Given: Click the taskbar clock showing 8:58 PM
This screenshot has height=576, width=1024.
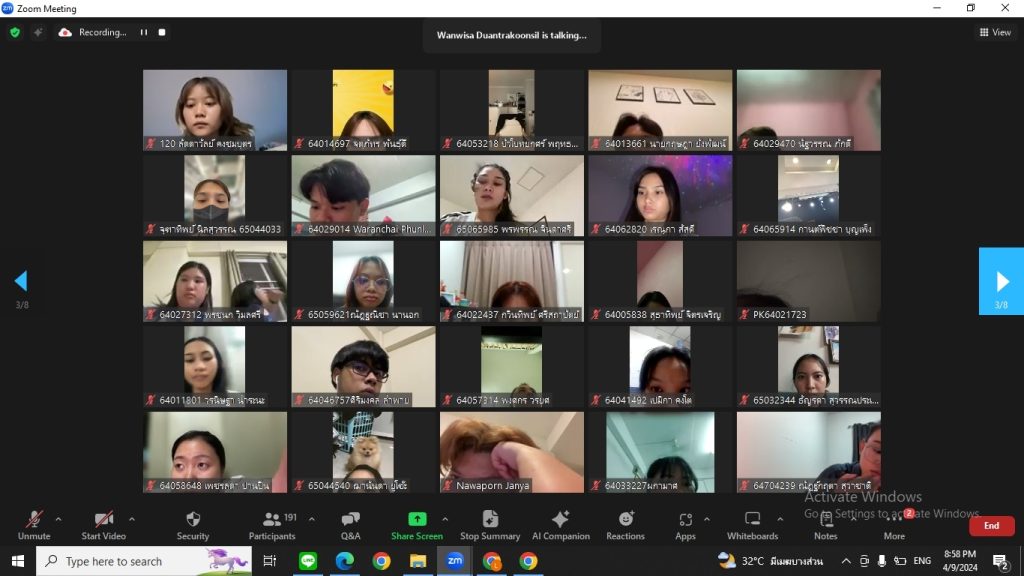Looking at the screenshot, I should pos(960,561).
